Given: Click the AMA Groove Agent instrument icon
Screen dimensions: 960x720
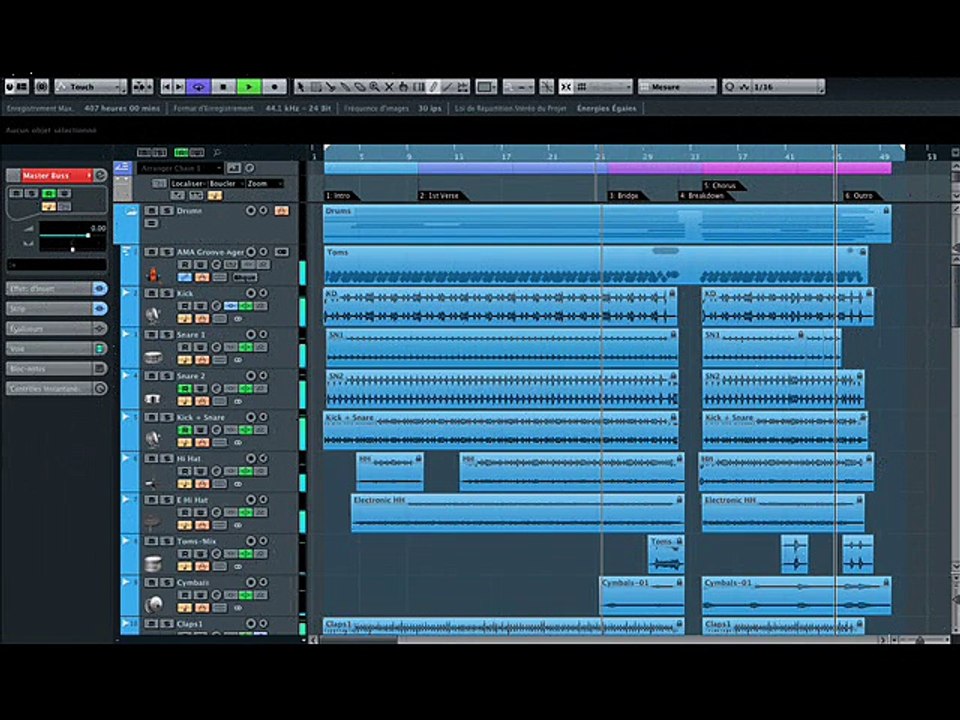Looking at the screenshot, I should click(152, 274).
